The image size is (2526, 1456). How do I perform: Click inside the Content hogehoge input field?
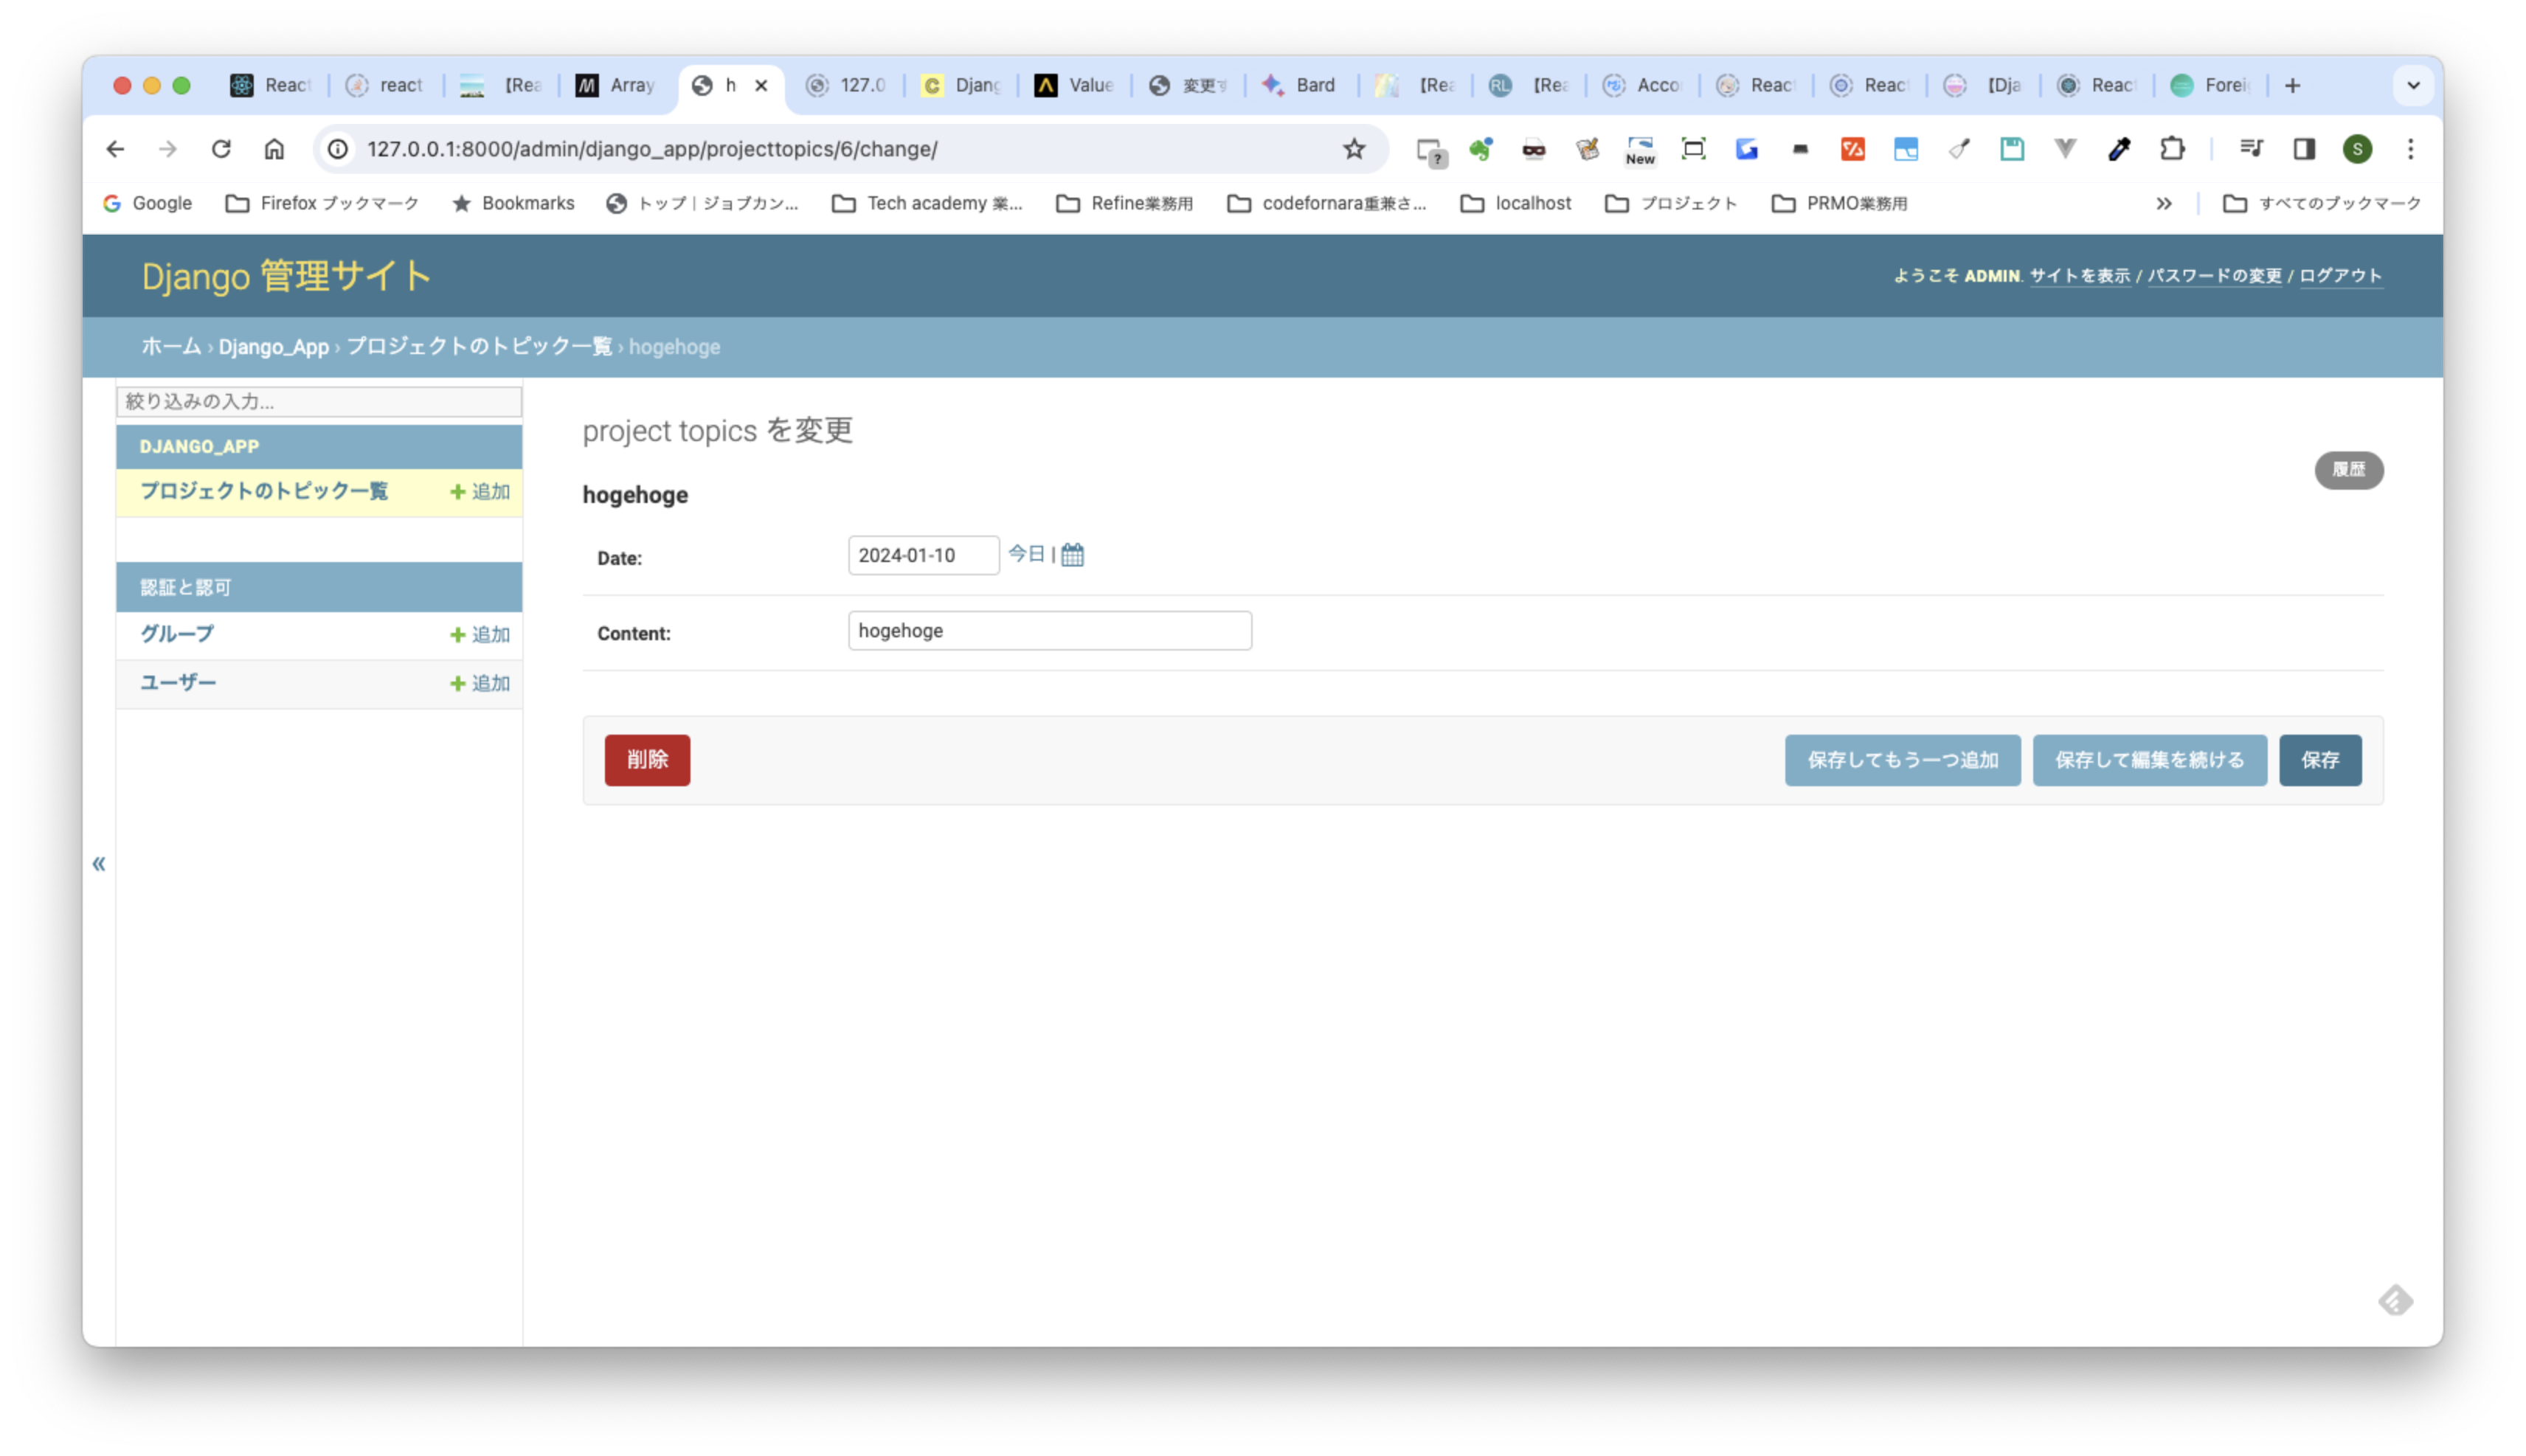[1048, 630]
